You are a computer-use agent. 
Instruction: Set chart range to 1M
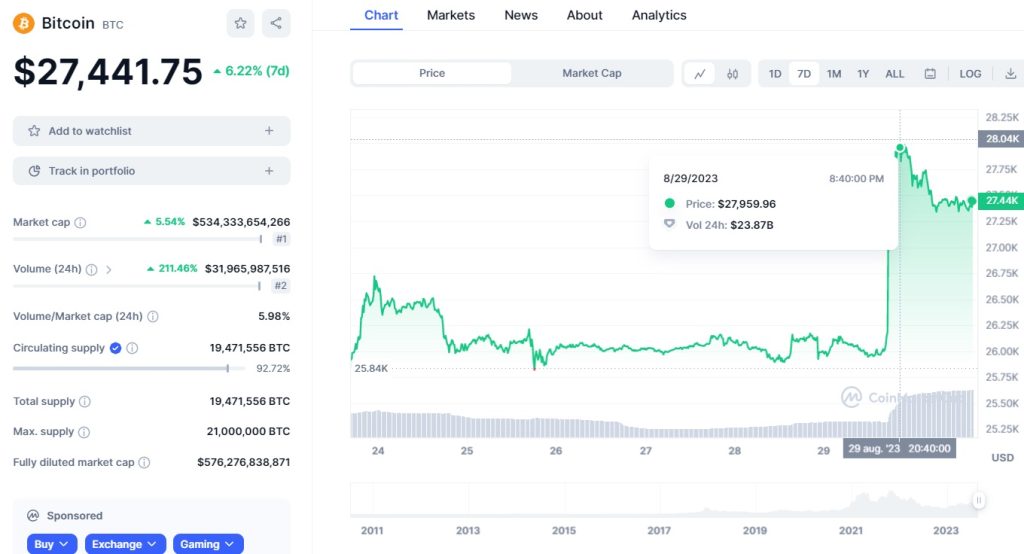(834, 74)
